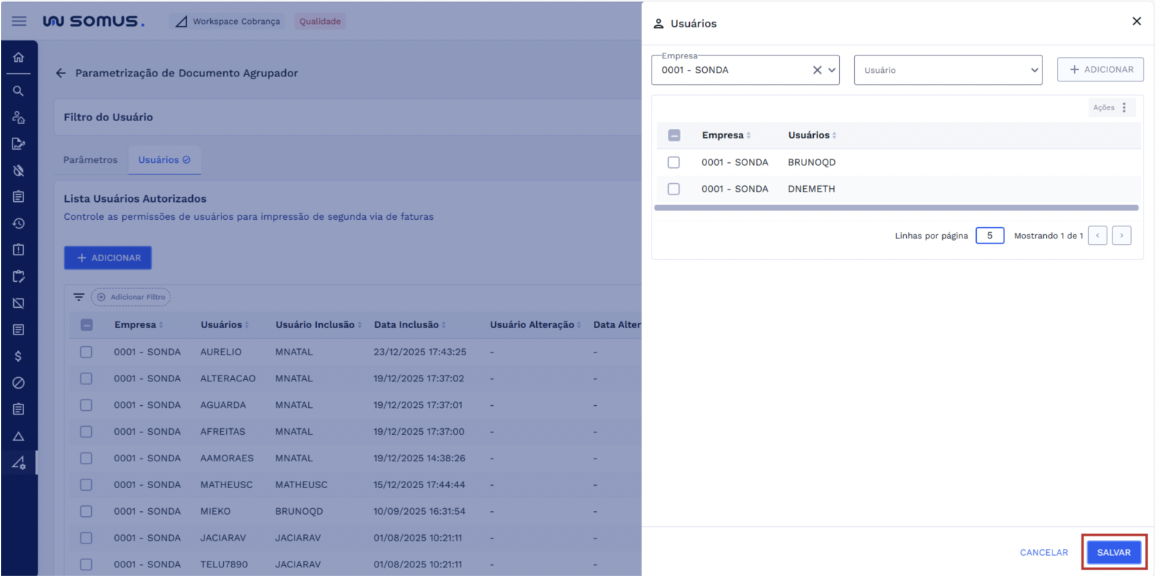This screenshot has width=1160, height=576.
Task: Click the search magnifier icon in sidebar
Action: point(18,90)
